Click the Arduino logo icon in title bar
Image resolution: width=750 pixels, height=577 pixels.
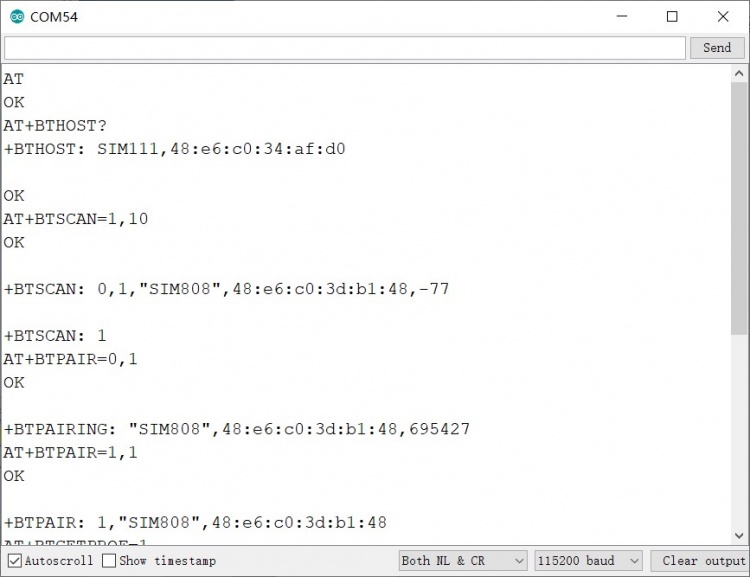[17, 17]
